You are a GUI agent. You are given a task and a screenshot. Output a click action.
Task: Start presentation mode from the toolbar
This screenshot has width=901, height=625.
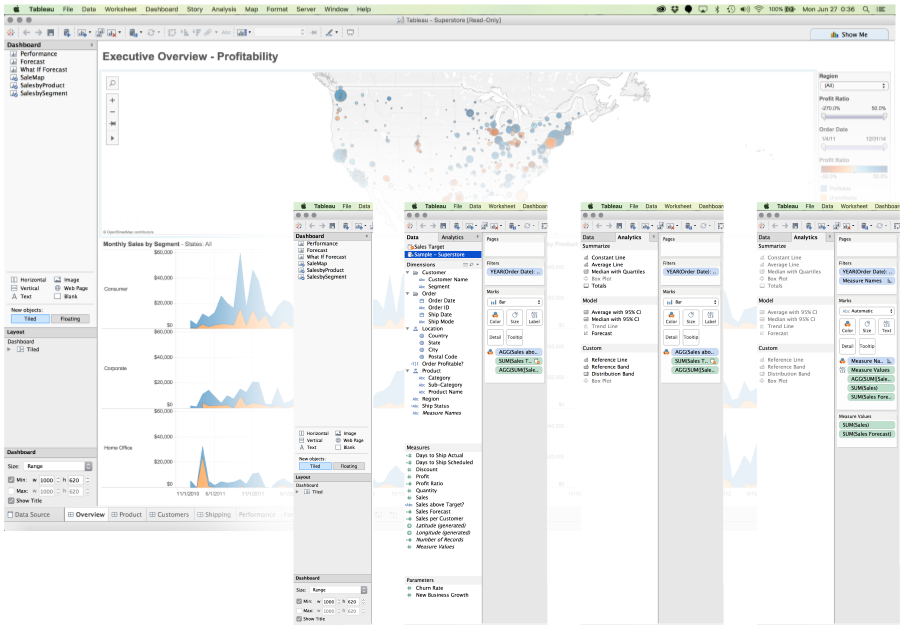coord(351,33)
